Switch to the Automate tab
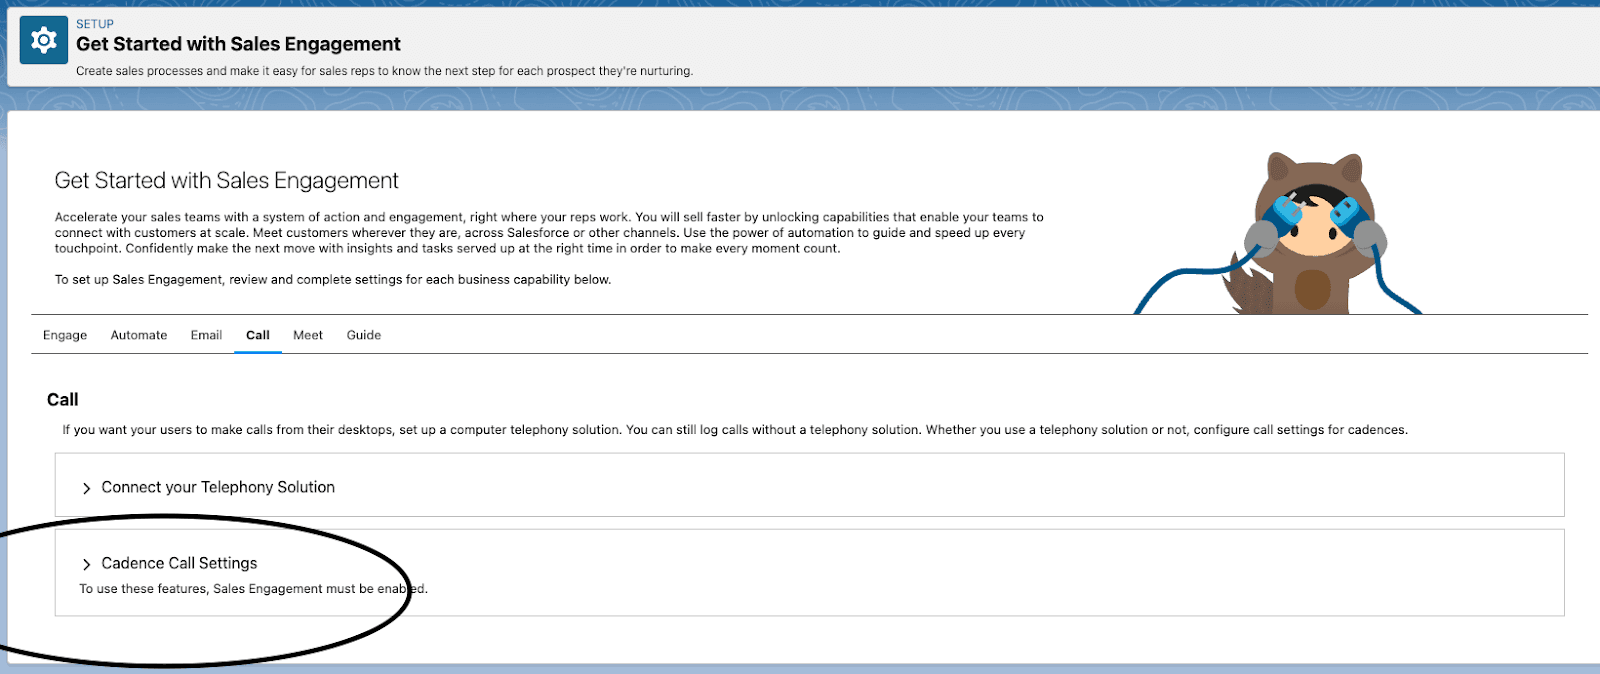Screen dimensions: 1600x674 click(139, 335)
